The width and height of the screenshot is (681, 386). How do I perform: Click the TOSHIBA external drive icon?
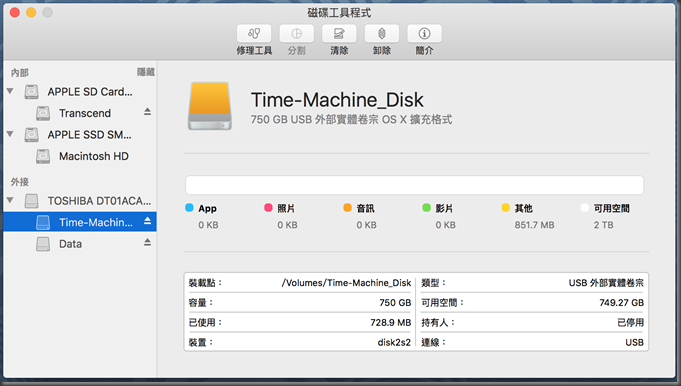[x=31, y=201]
